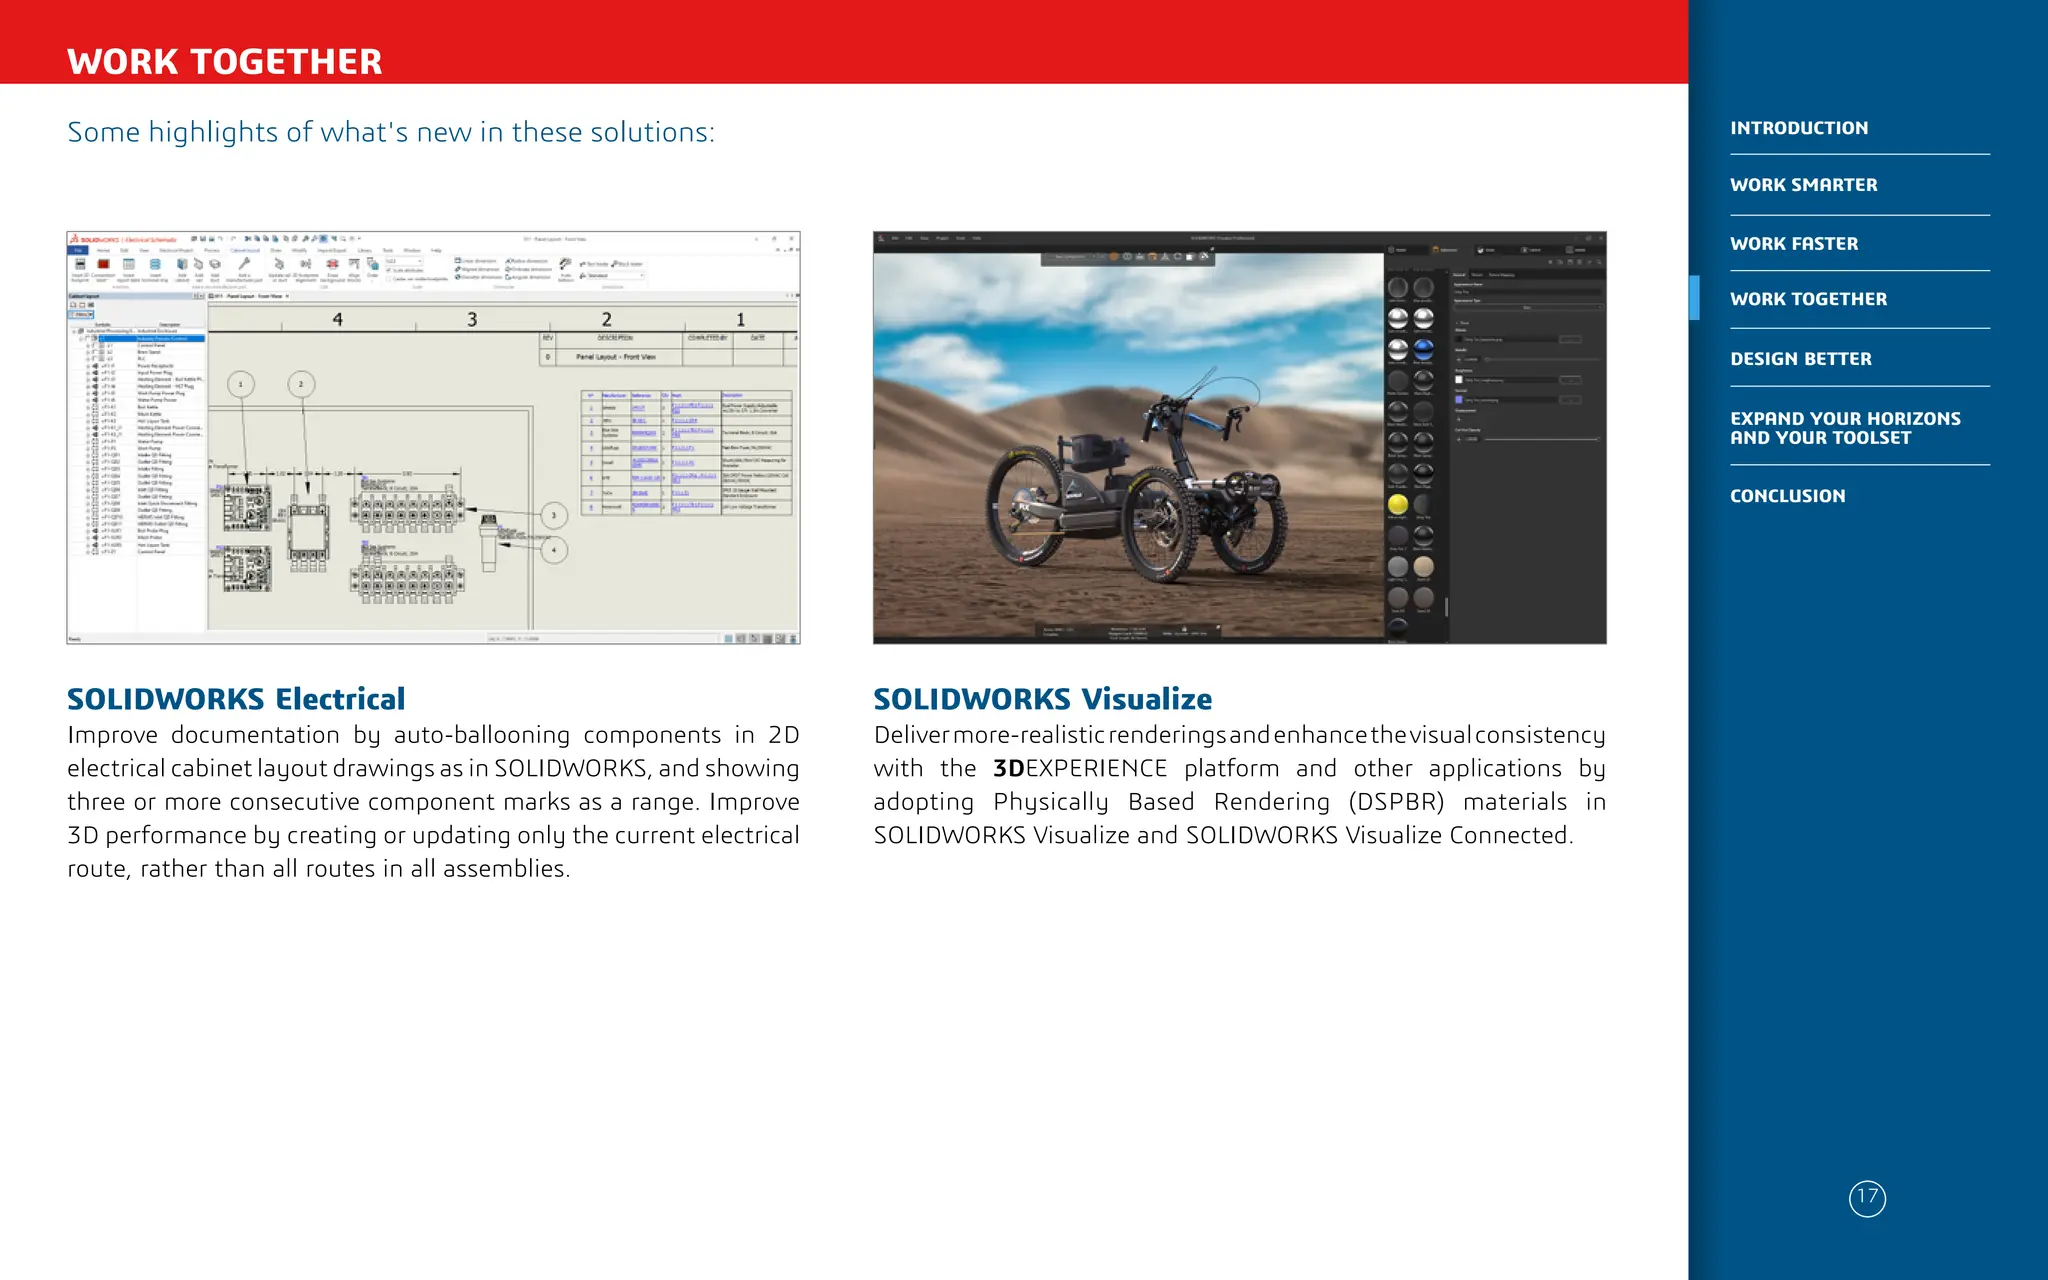Click balloon 2 in the cabinet layout drawing

coord(301,384)
